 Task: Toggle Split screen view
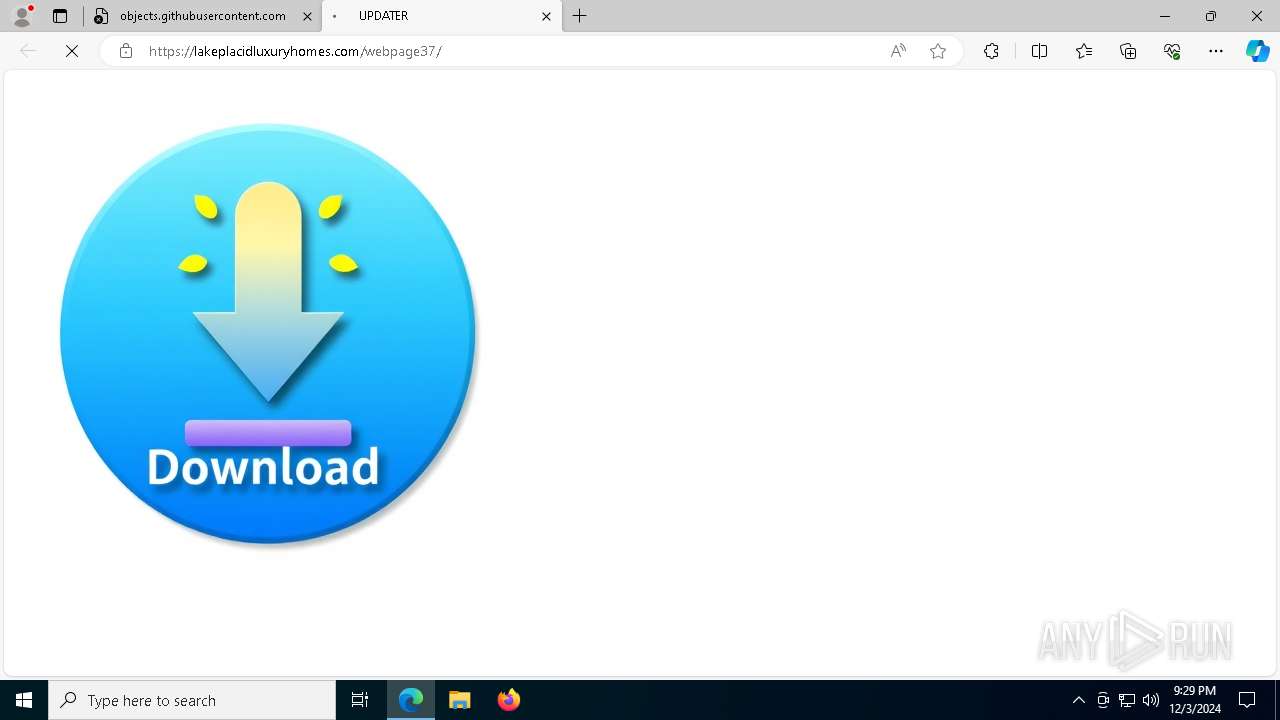1039,51
